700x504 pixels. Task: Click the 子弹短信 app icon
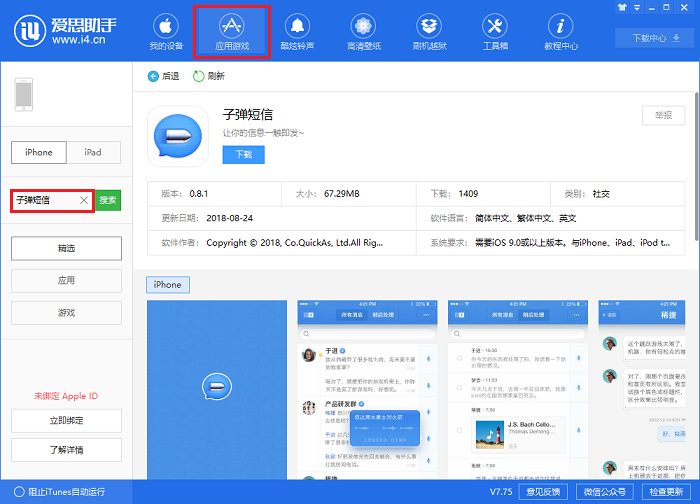178,136
